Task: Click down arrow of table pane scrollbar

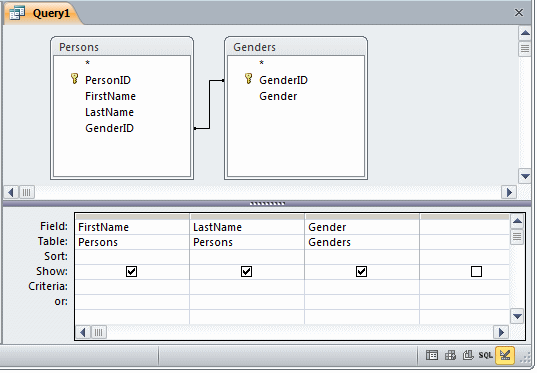Action: pos(525,176)
